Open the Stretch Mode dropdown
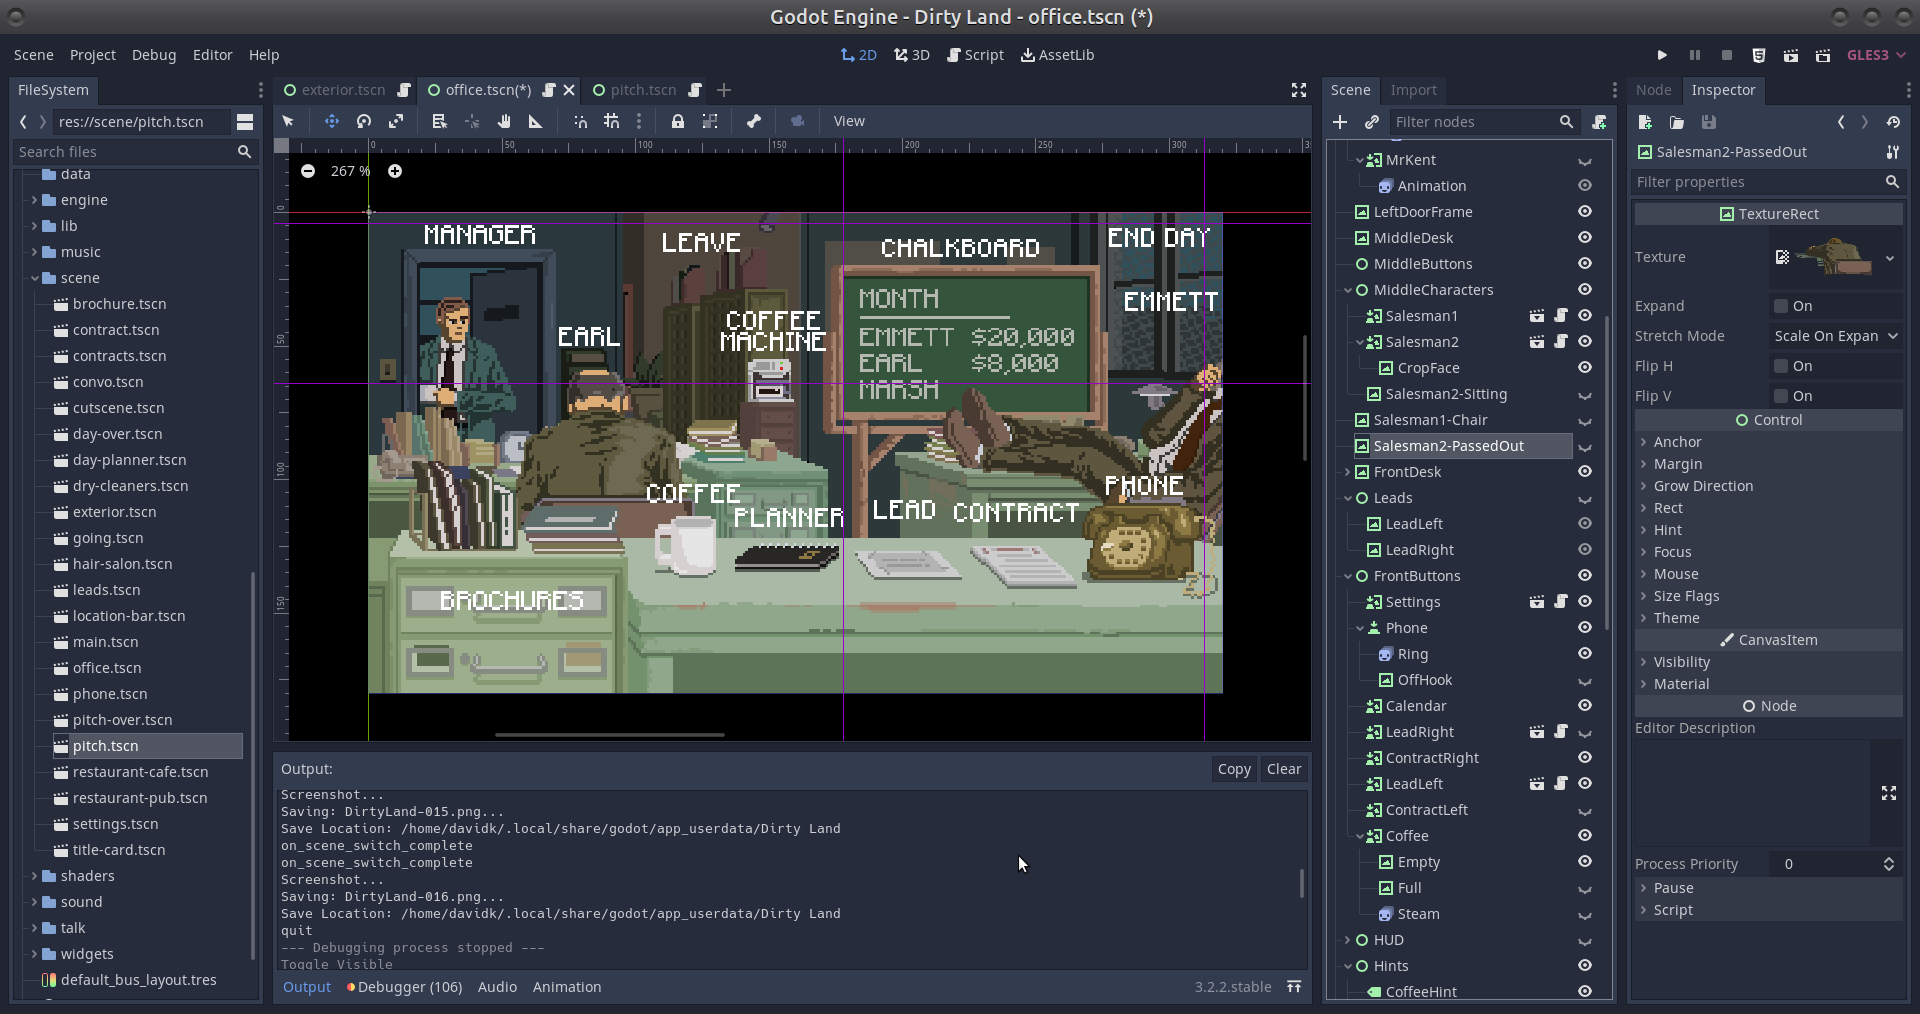This screenshot has height=1014, width=1920. click(x=1835, y=336)
